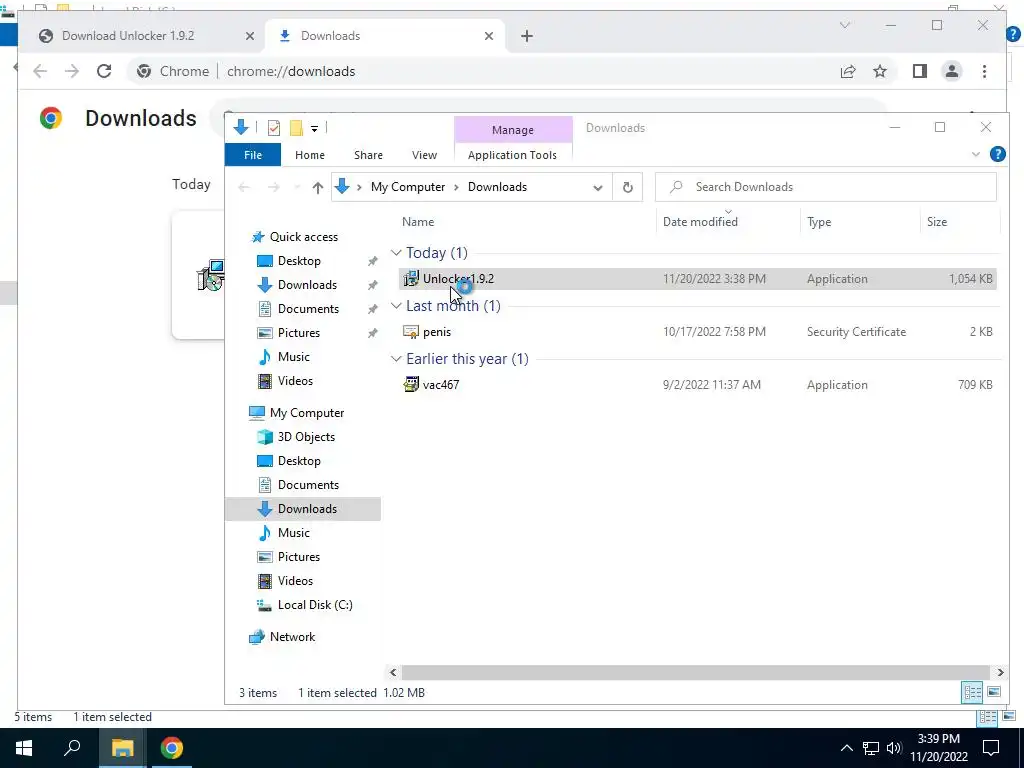Open volume speaker tray icon

click(894, 748)
